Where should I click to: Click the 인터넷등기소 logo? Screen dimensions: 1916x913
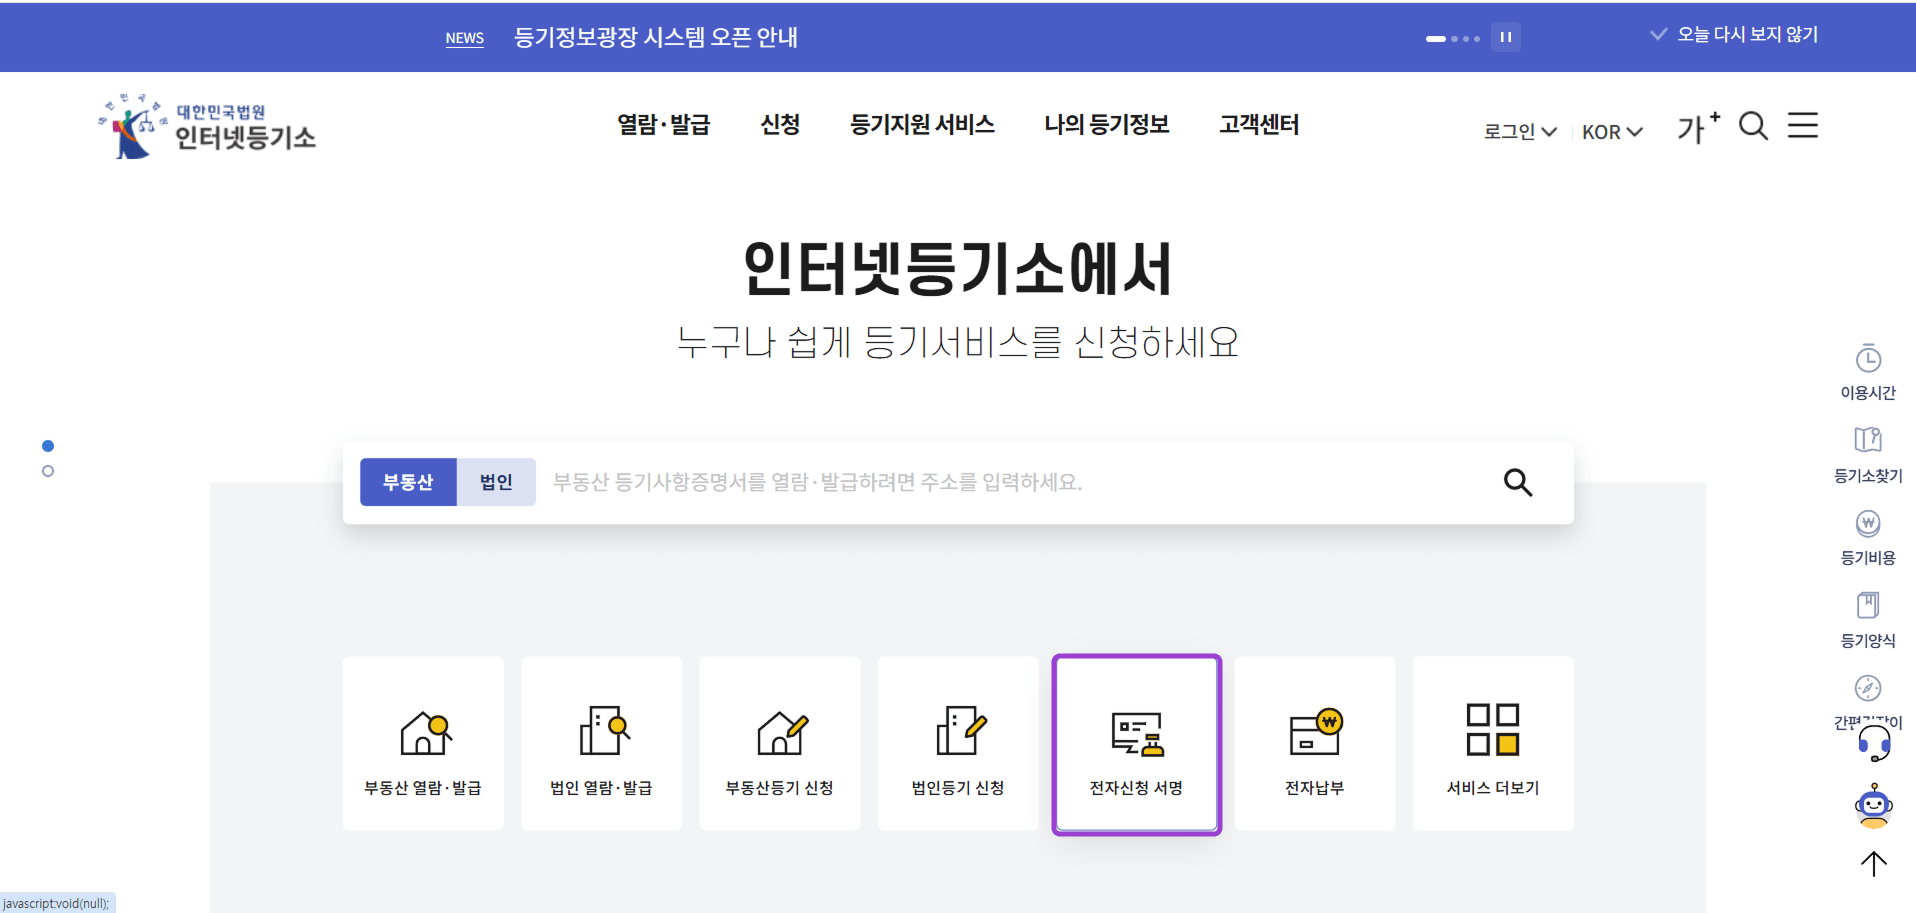tap(207, 127)
